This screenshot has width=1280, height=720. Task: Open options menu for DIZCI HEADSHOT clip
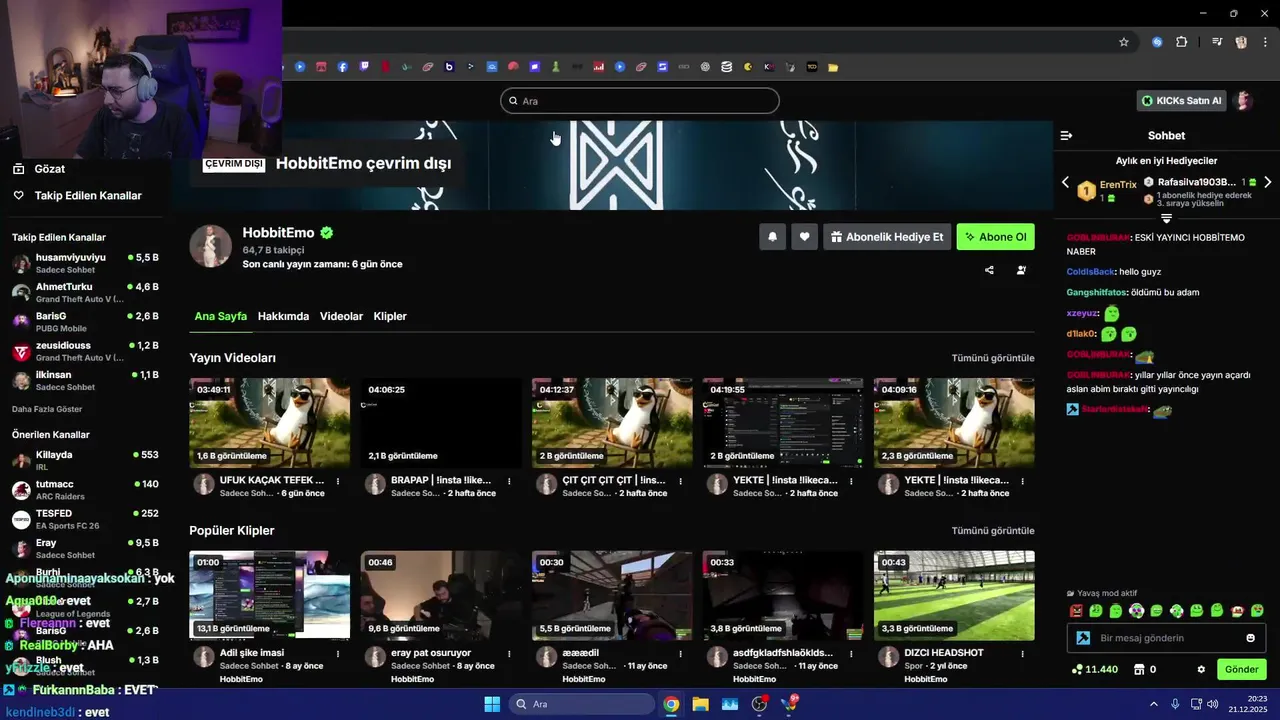pyautogui.click(x=1022, y=653)
